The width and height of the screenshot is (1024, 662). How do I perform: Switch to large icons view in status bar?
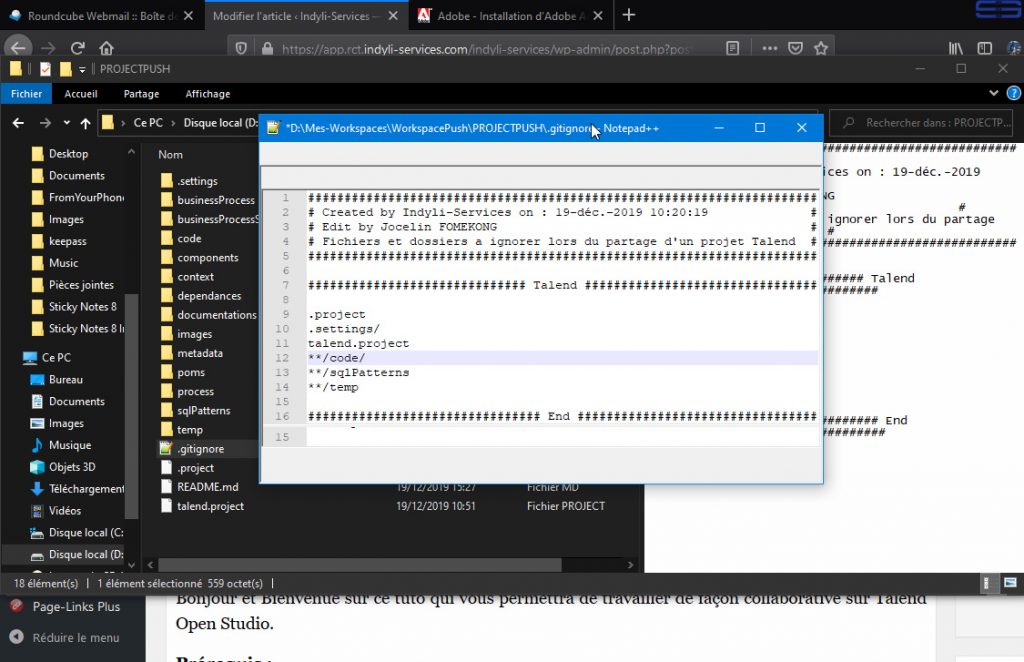coord(1010,583)
